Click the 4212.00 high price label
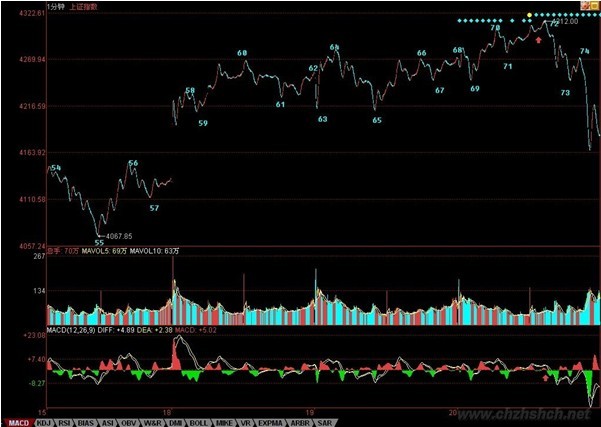The height and width of the screenshot is (427, 601). tap(565, 21)
